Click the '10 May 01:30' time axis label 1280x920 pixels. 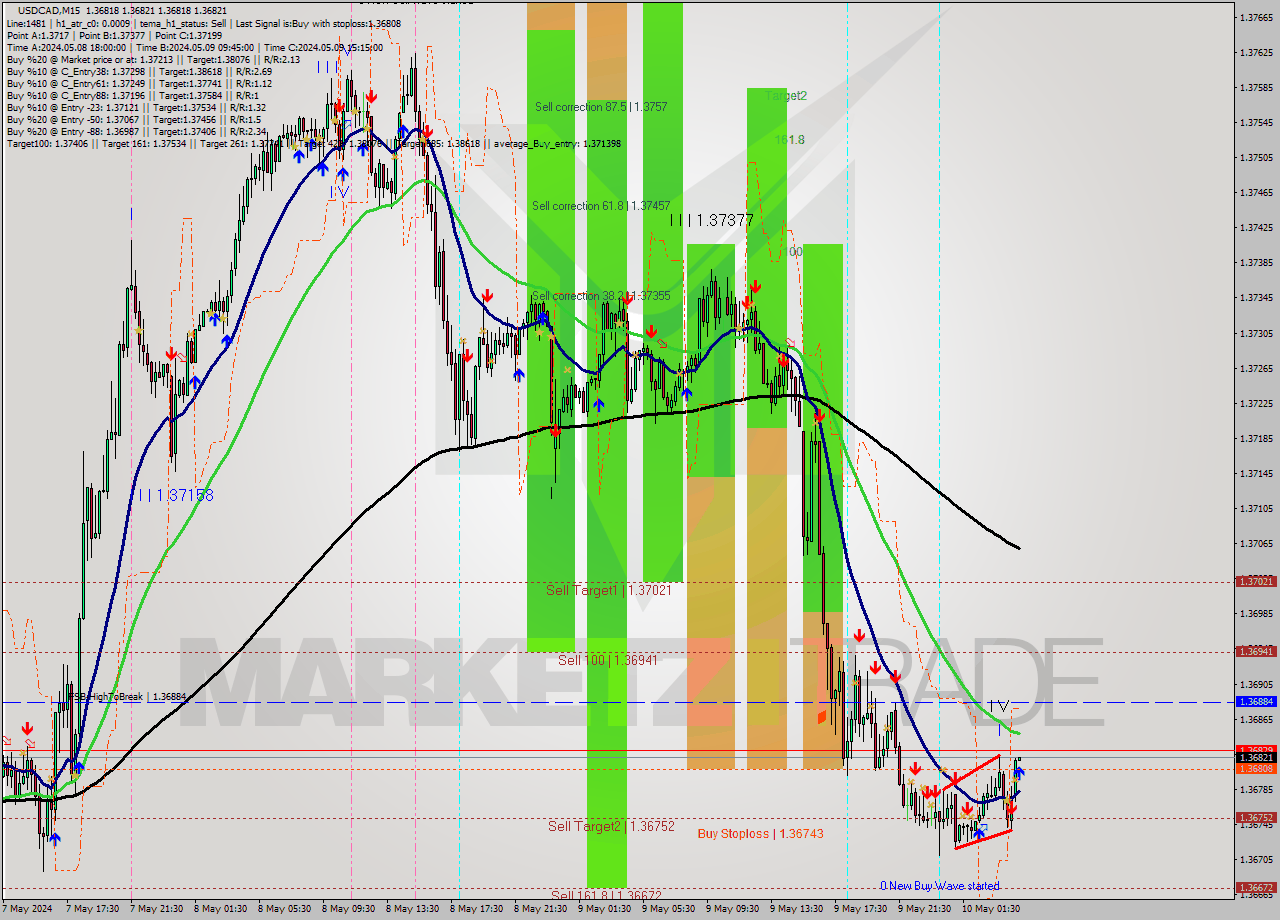(x=990, y=909)
